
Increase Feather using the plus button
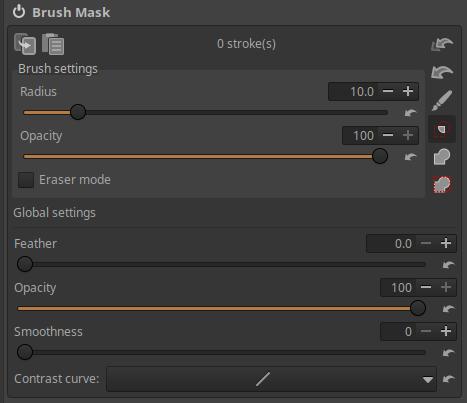[446, 243]
